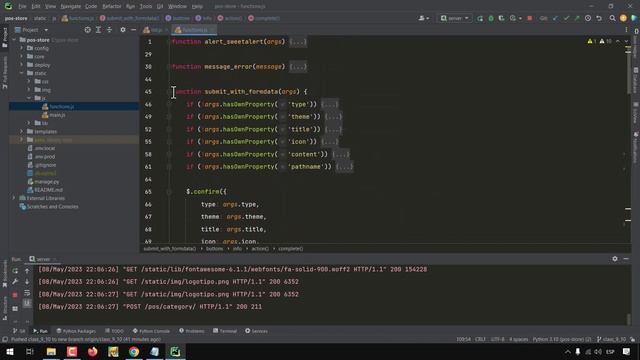Click the green Debug bug icon
This screenshot has height=360, width=640.
[491, 18]
